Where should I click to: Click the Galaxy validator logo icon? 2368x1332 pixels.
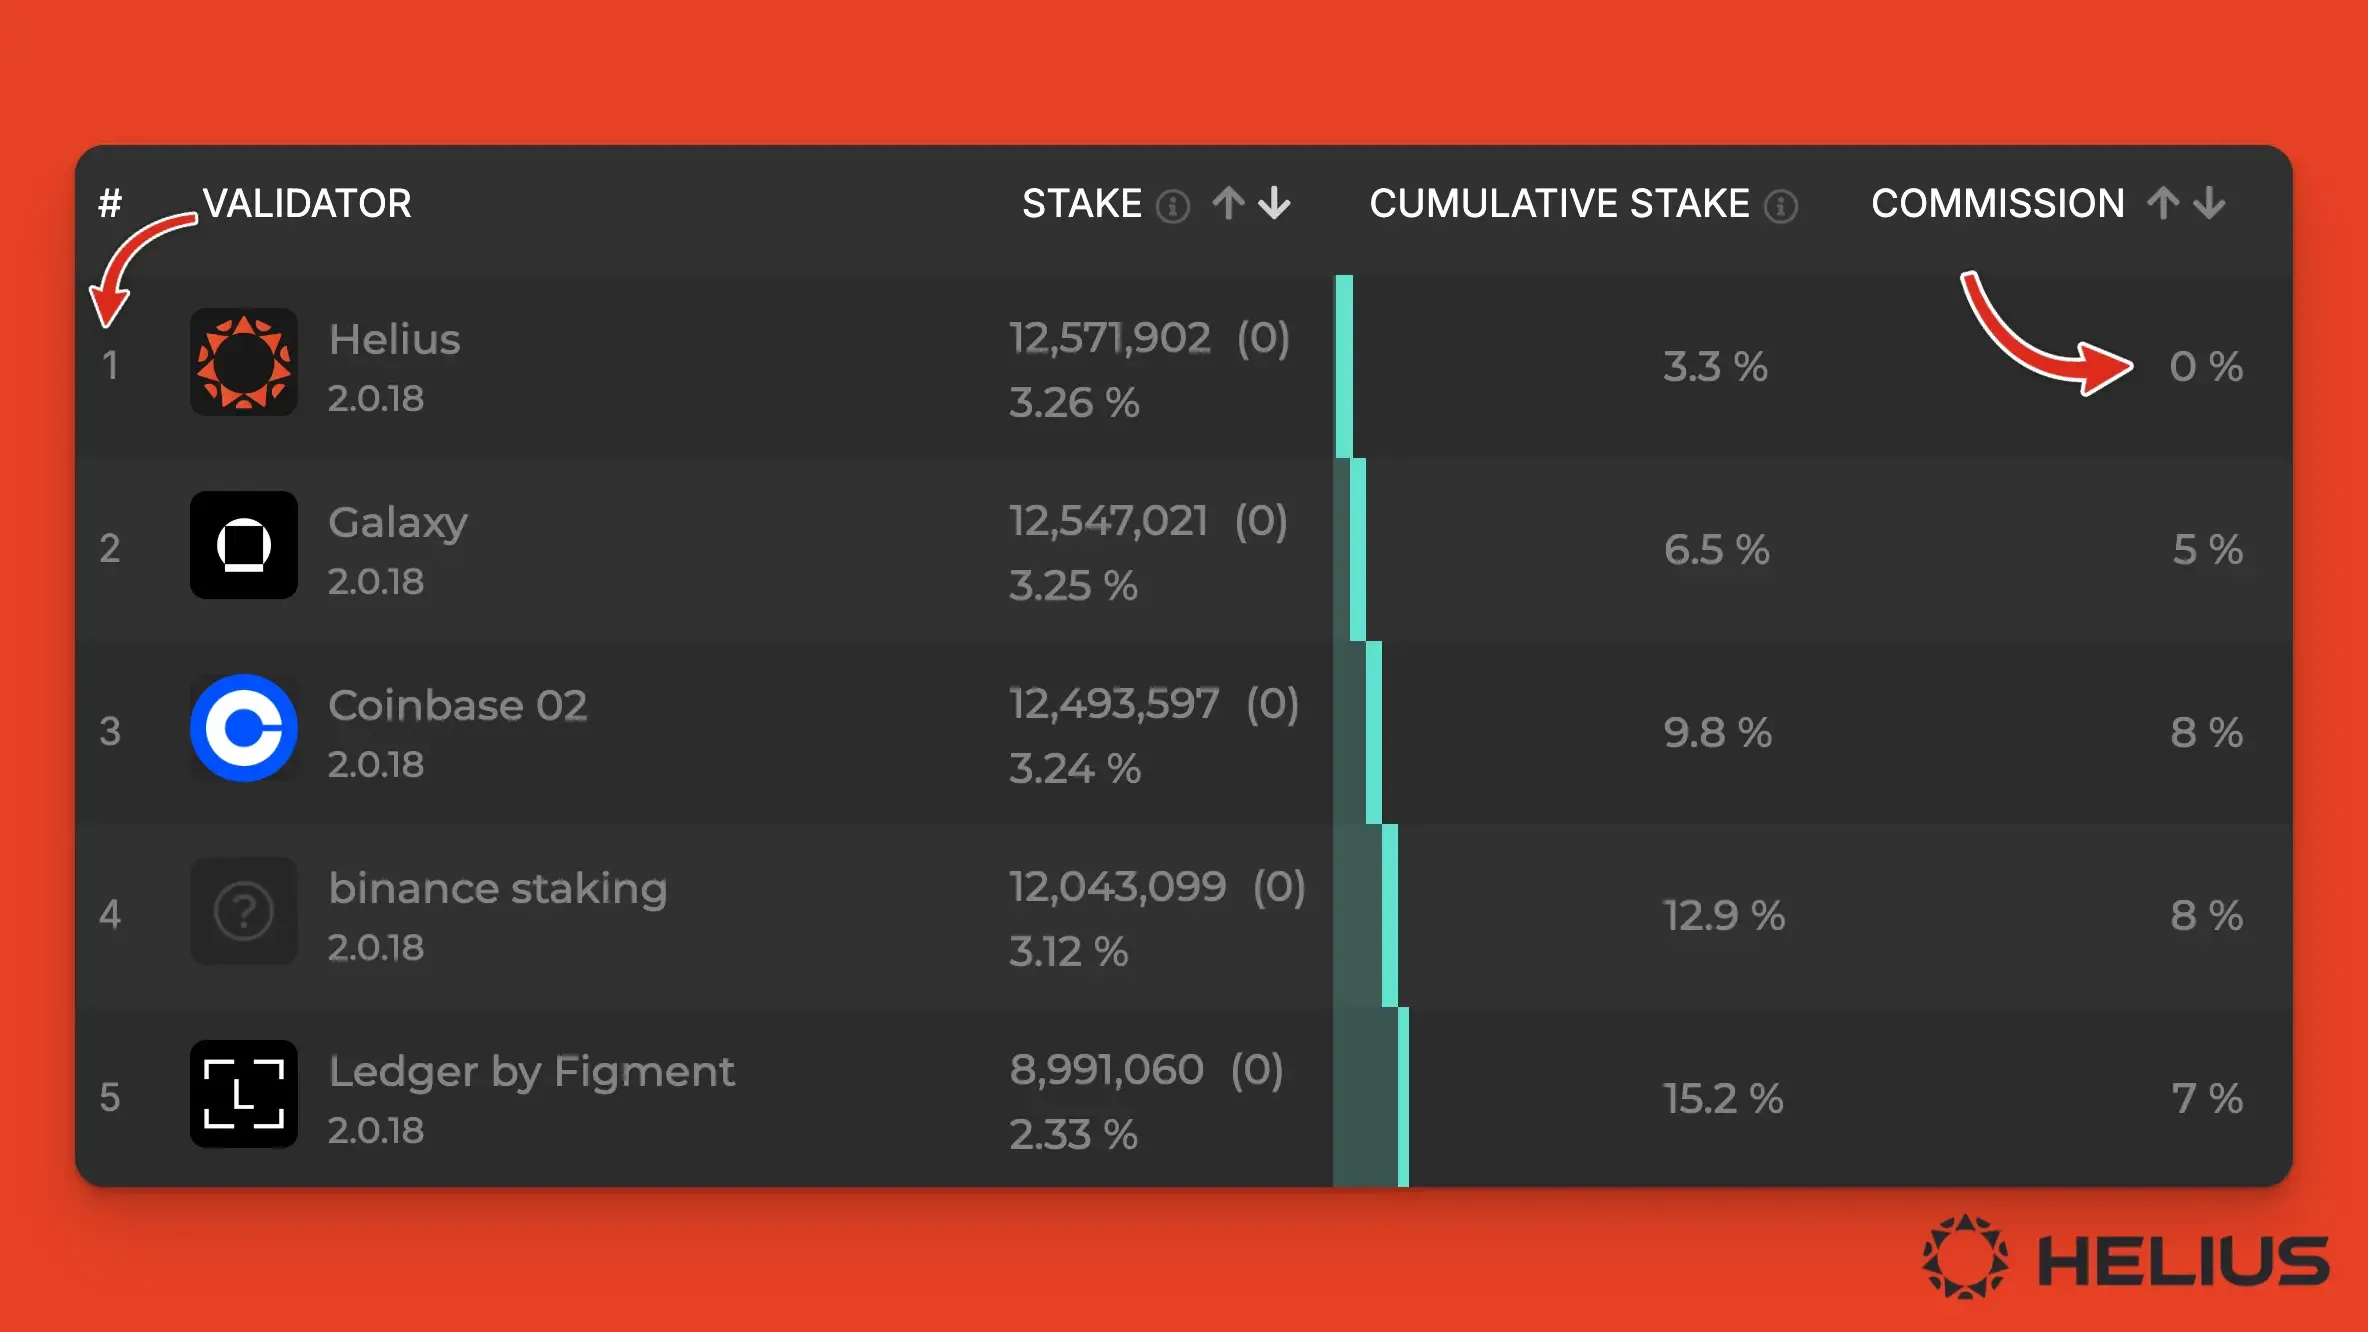(x=244, y=545)
